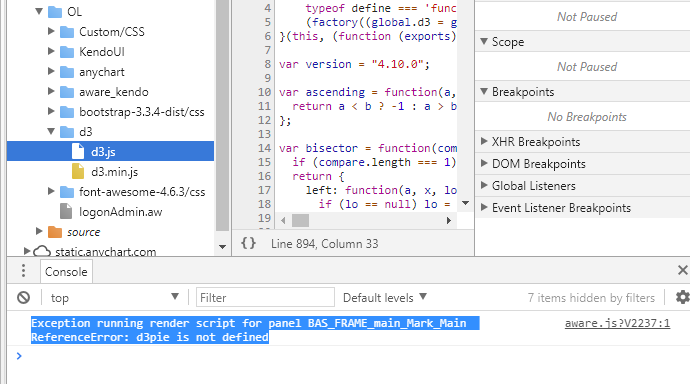The width and height of the screenshot is (690, 384).
Task: Open the console drawer three-dot menu
Action: tap(23, 271)
